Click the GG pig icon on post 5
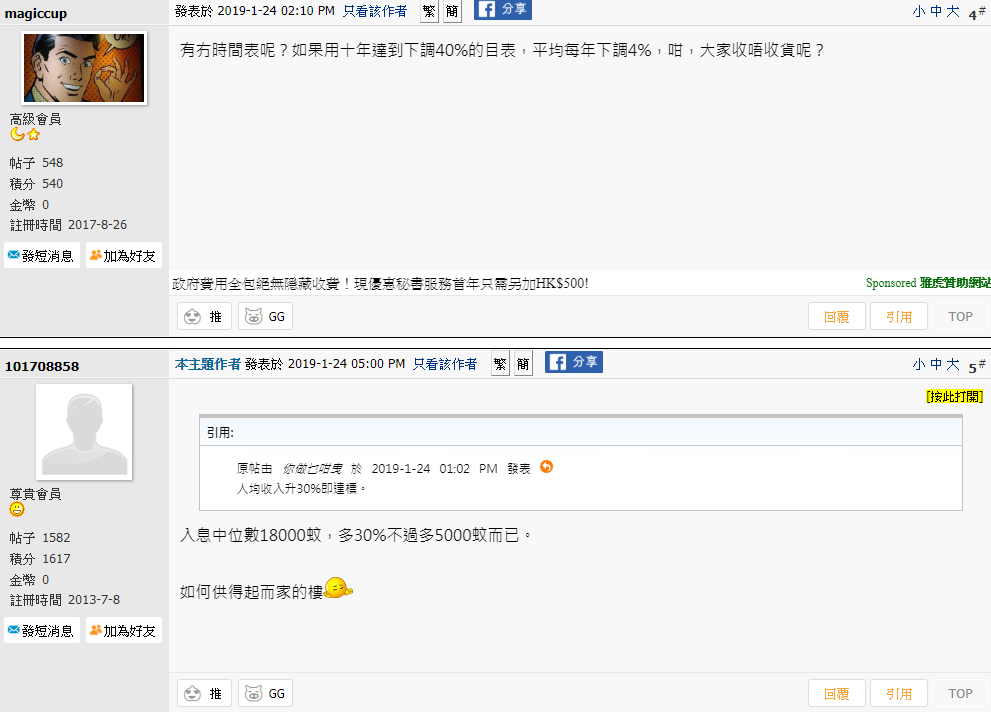The height and width of the screenshot is (712, 991). [x=265, y=694]
